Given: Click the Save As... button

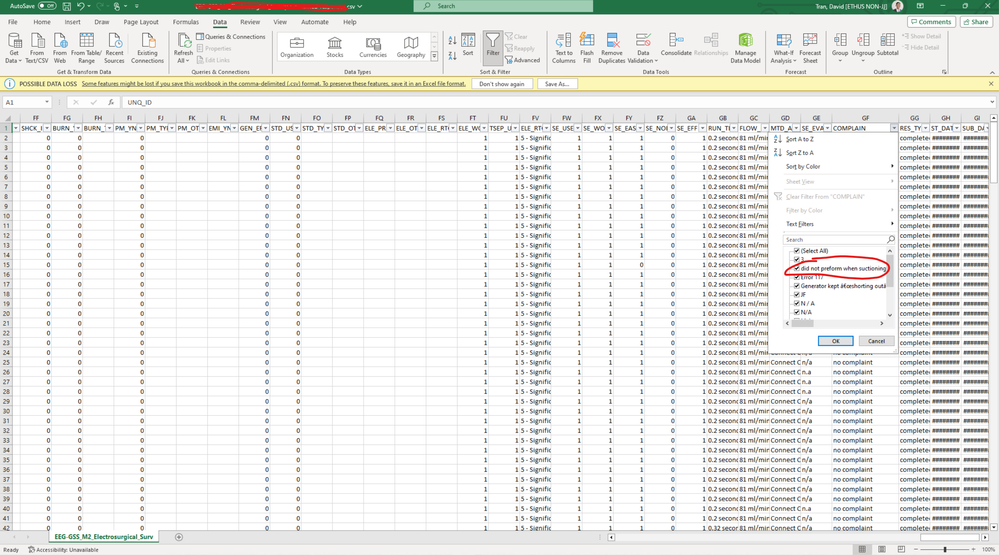Looking at the screenshot, I should [x=558, y=84].
